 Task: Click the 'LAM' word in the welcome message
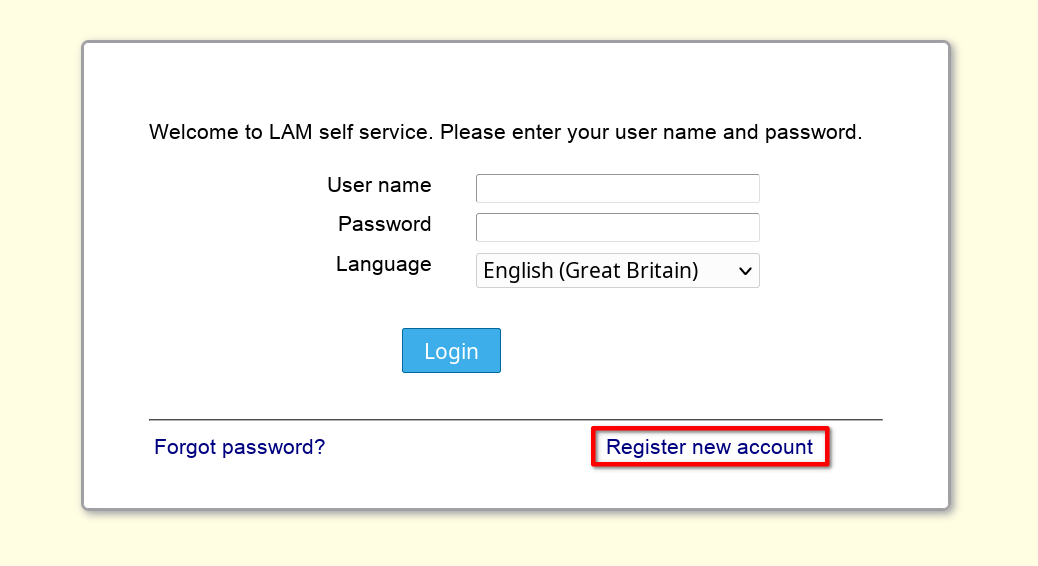pos(291,132)
